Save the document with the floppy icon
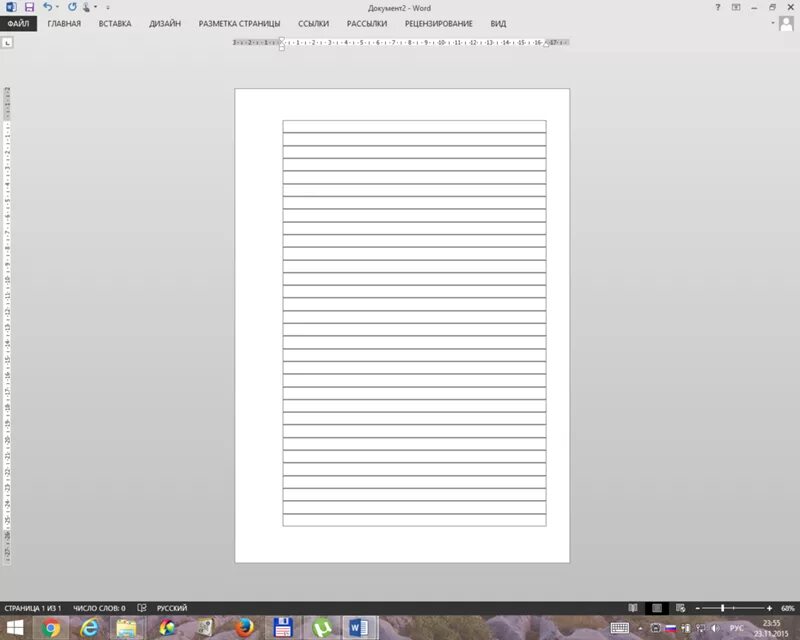The width and height of the screenshot is (800, 640). [30, 7]
